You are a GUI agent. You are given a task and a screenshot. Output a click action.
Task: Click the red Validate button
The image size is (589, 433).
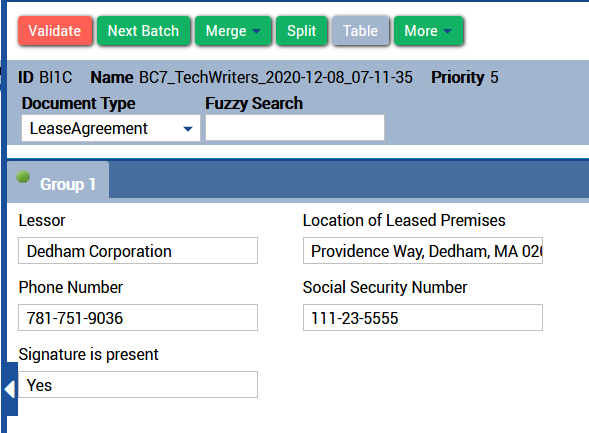coord(55,31)
